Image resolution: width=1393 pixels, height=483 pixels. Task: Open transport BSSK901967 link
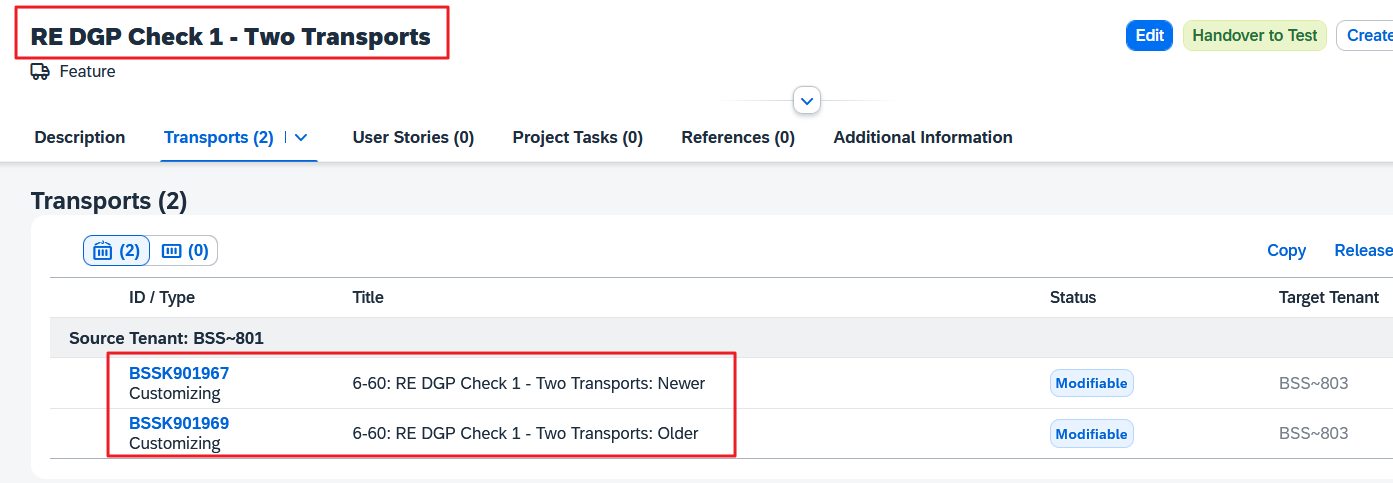point(179,374)
